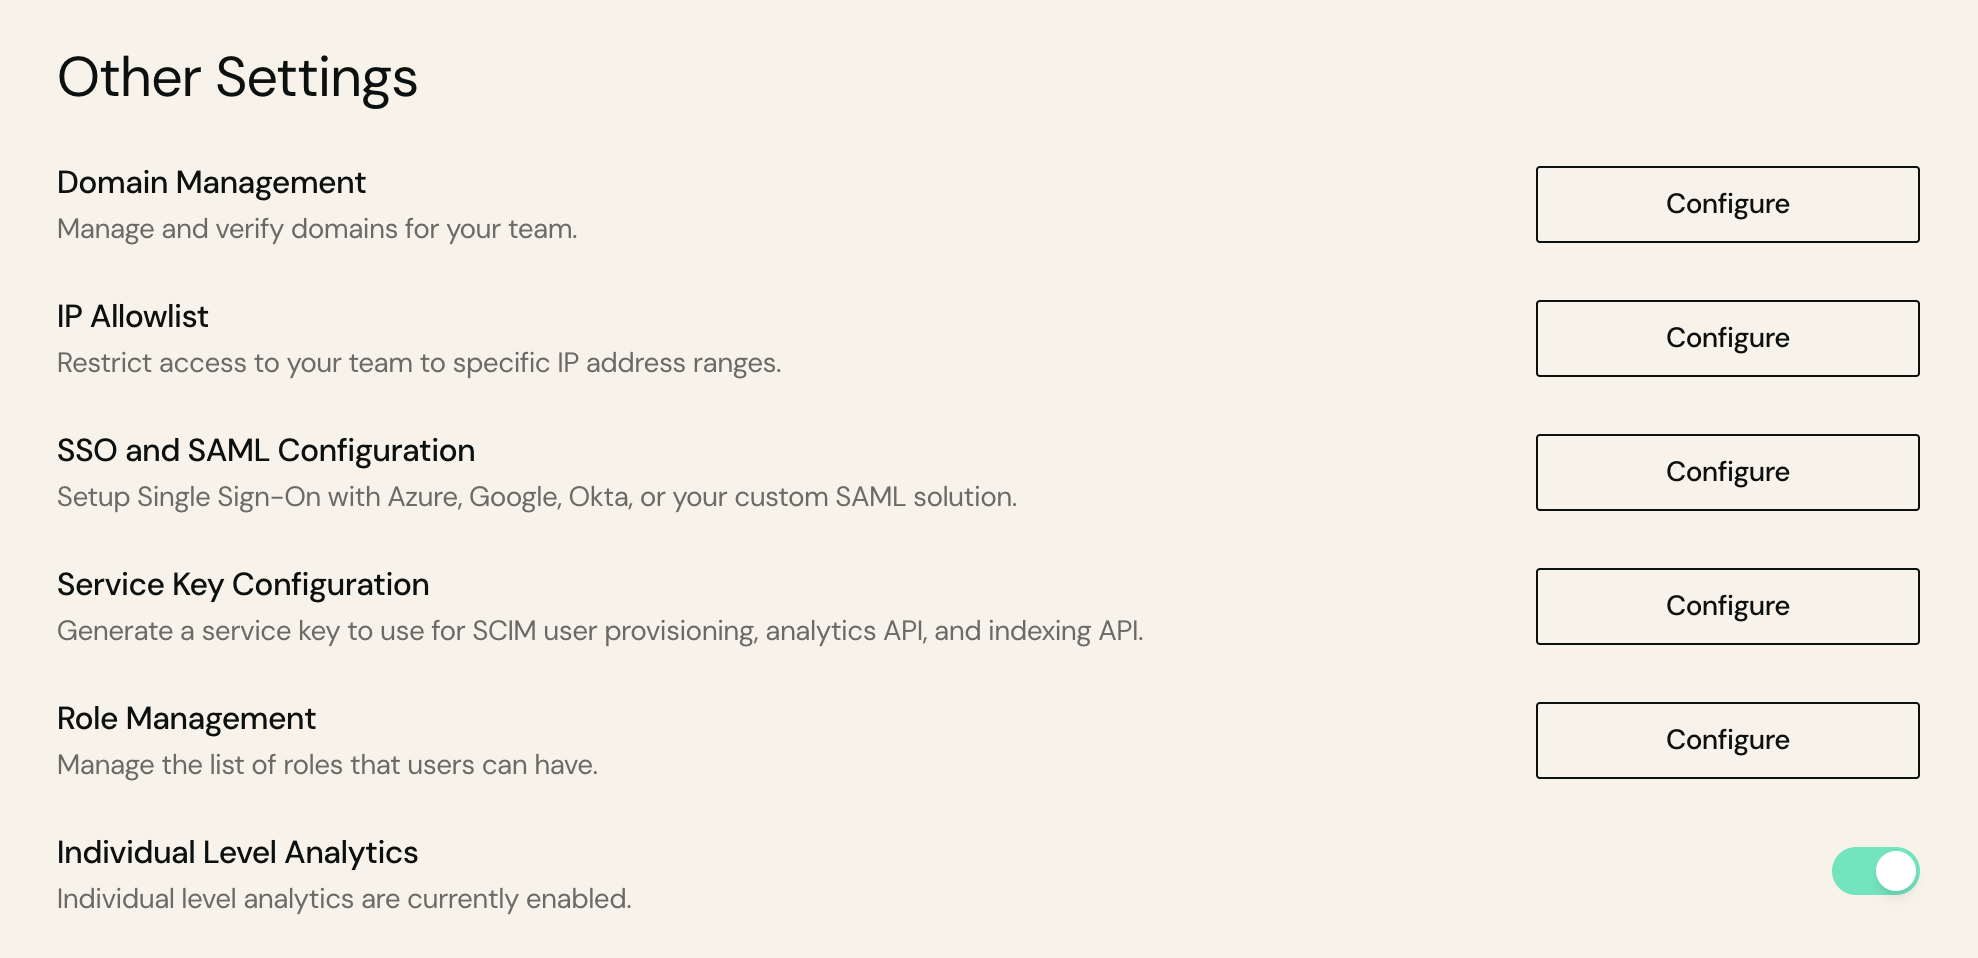Configure SSO and SAML
The width and height of the screenshot is (1978, 958).
click(1727, 472)
